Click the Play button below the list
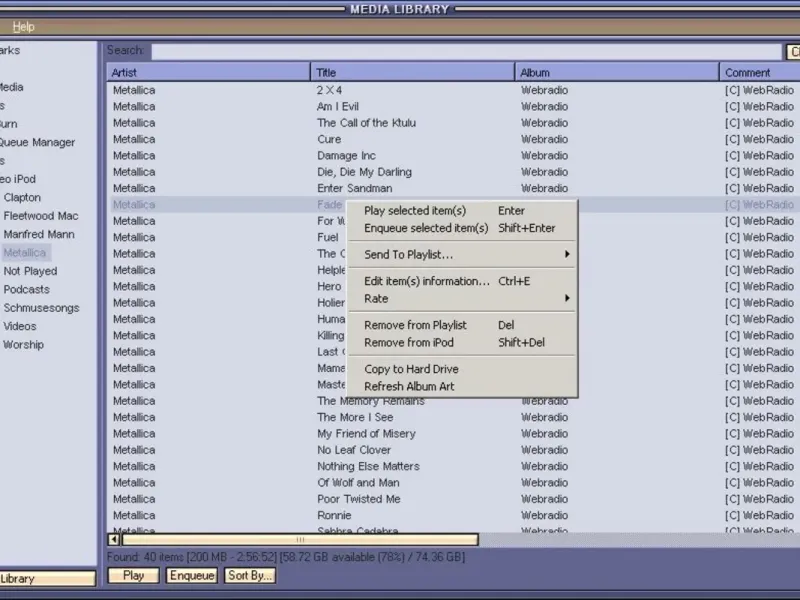800x600 pixels. point(133,576)
